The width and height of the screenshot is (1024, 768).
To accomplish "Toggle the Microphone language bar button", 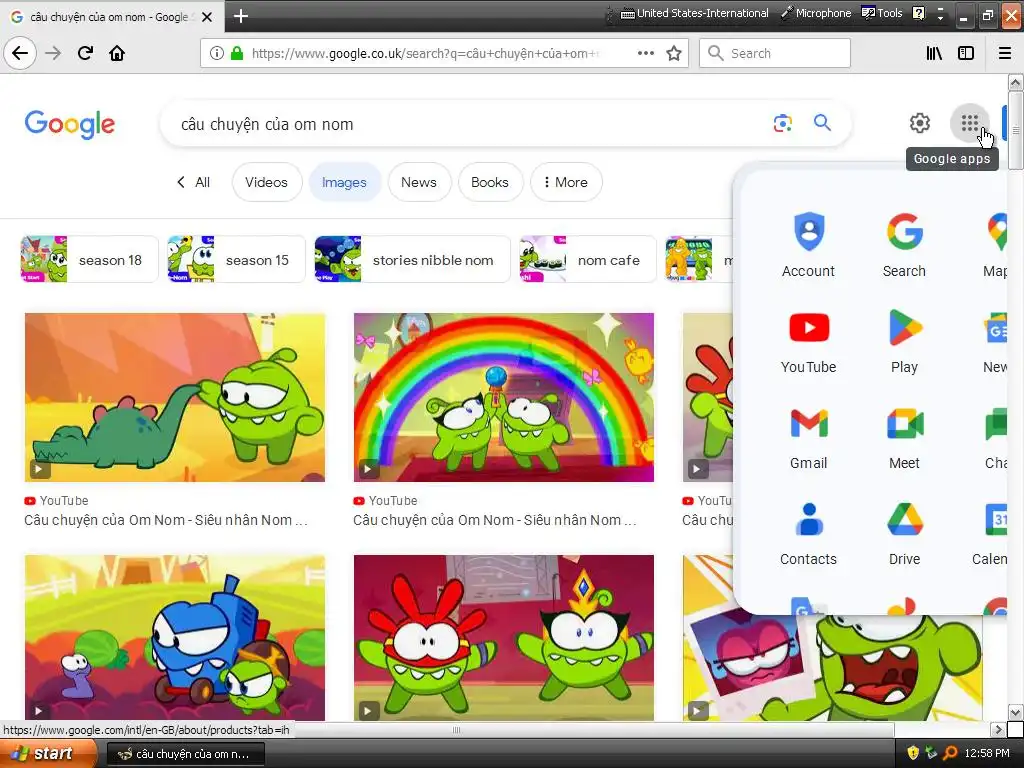I will click(816, 13).
